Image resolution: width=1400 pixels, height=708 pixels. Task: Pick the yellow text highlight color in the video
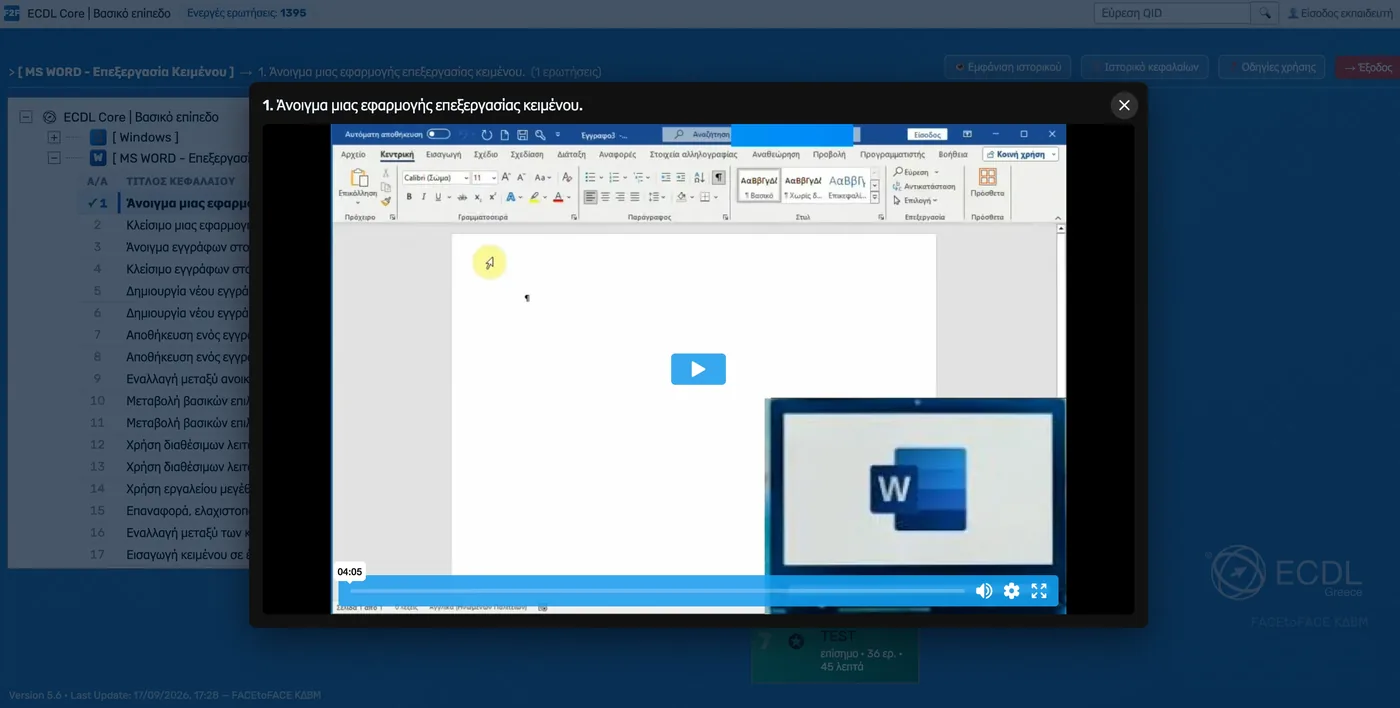tap(535, 197)
